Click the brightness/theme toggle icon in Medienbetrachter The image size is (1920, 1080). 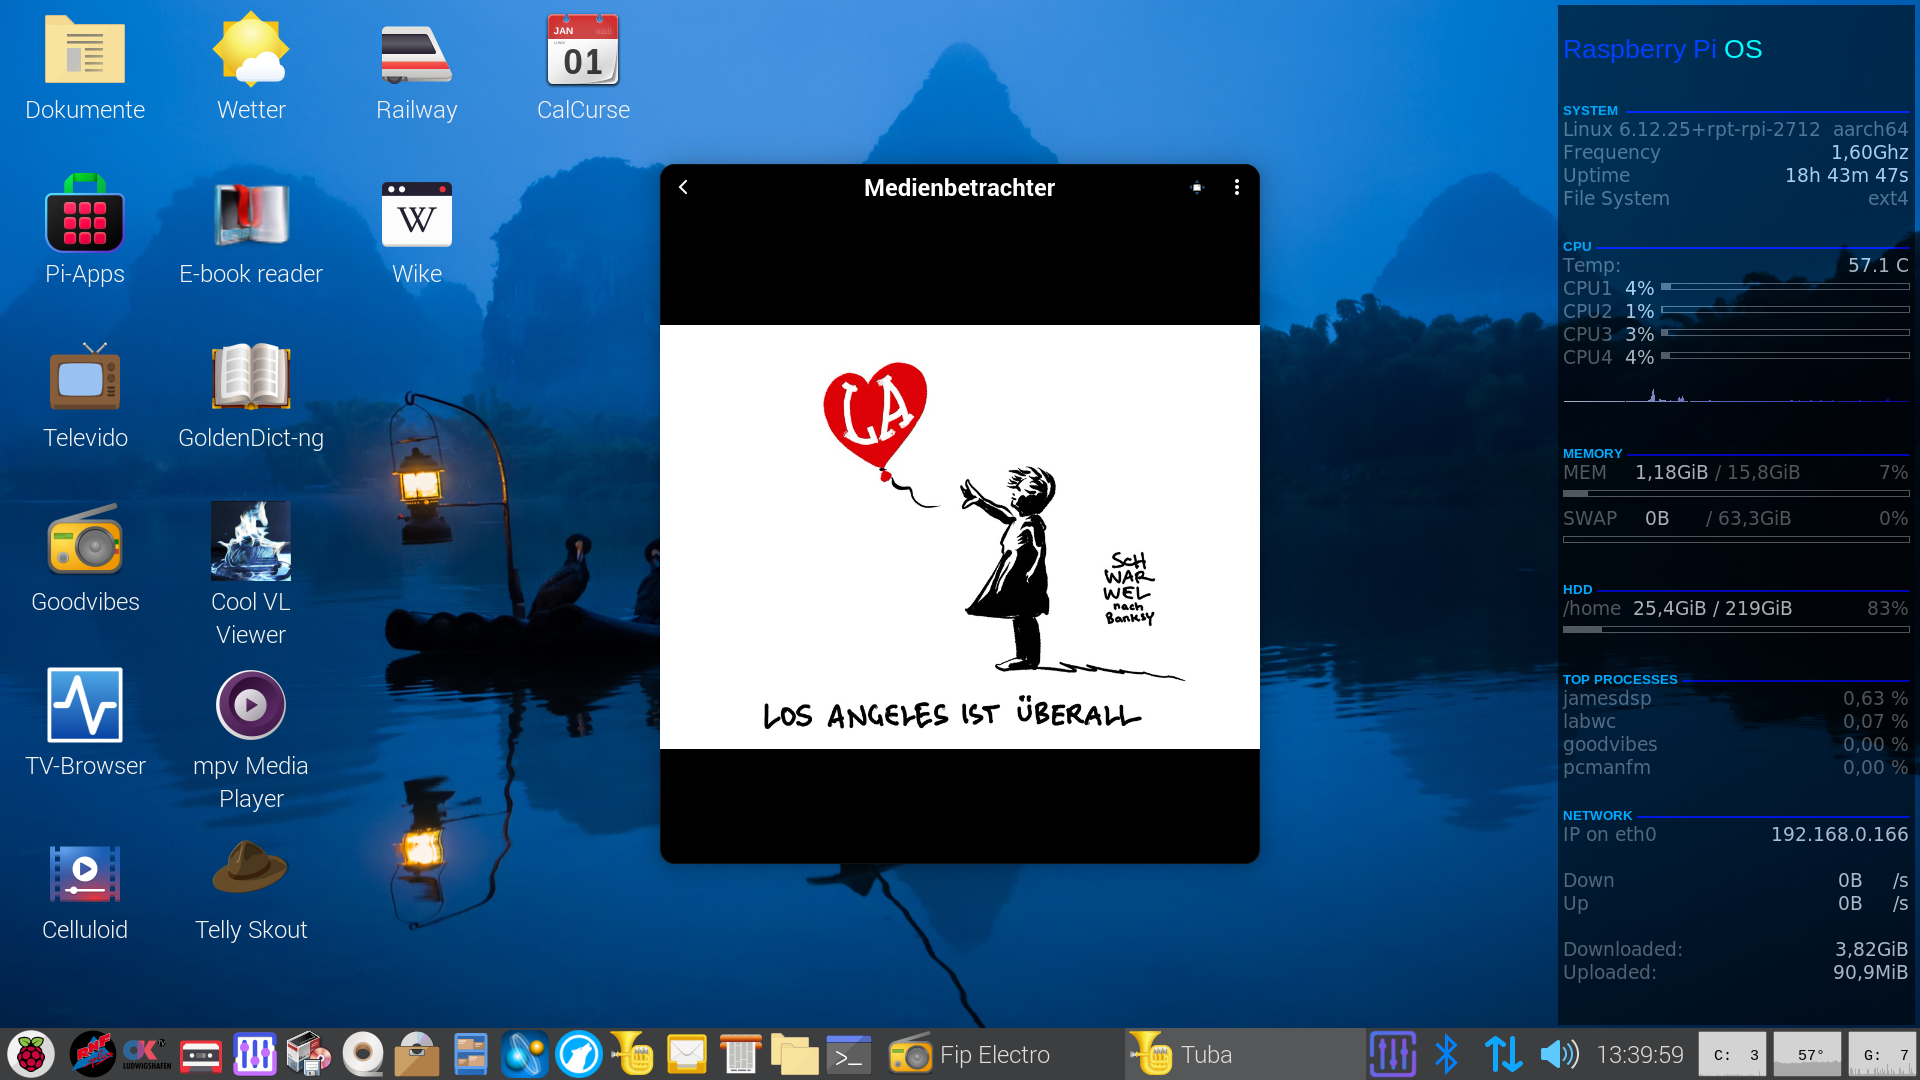click(x=1197, y=187)
